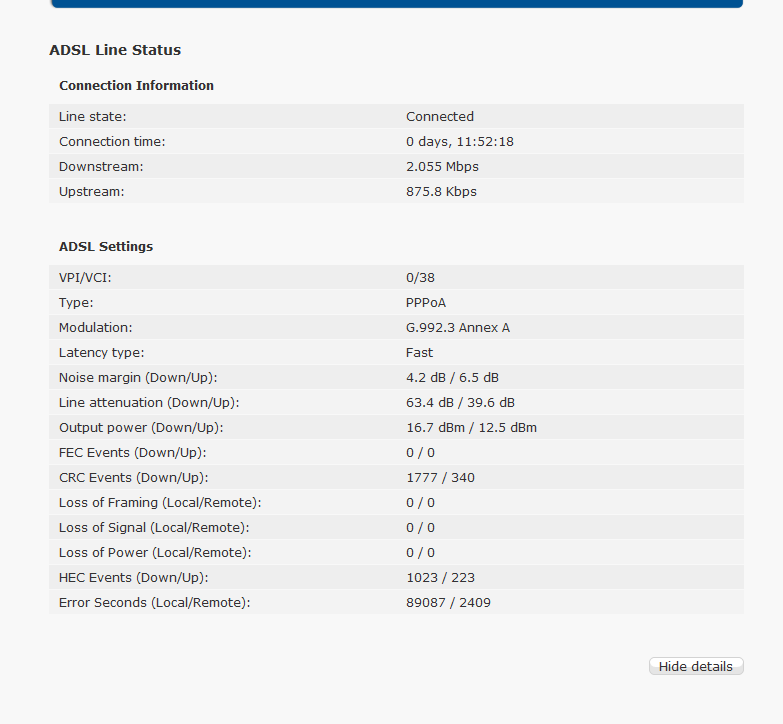This screenshot has width=783, height=724.
Task: Click the CRC Events (Down/Up) label
Action: tap(133, 477)
